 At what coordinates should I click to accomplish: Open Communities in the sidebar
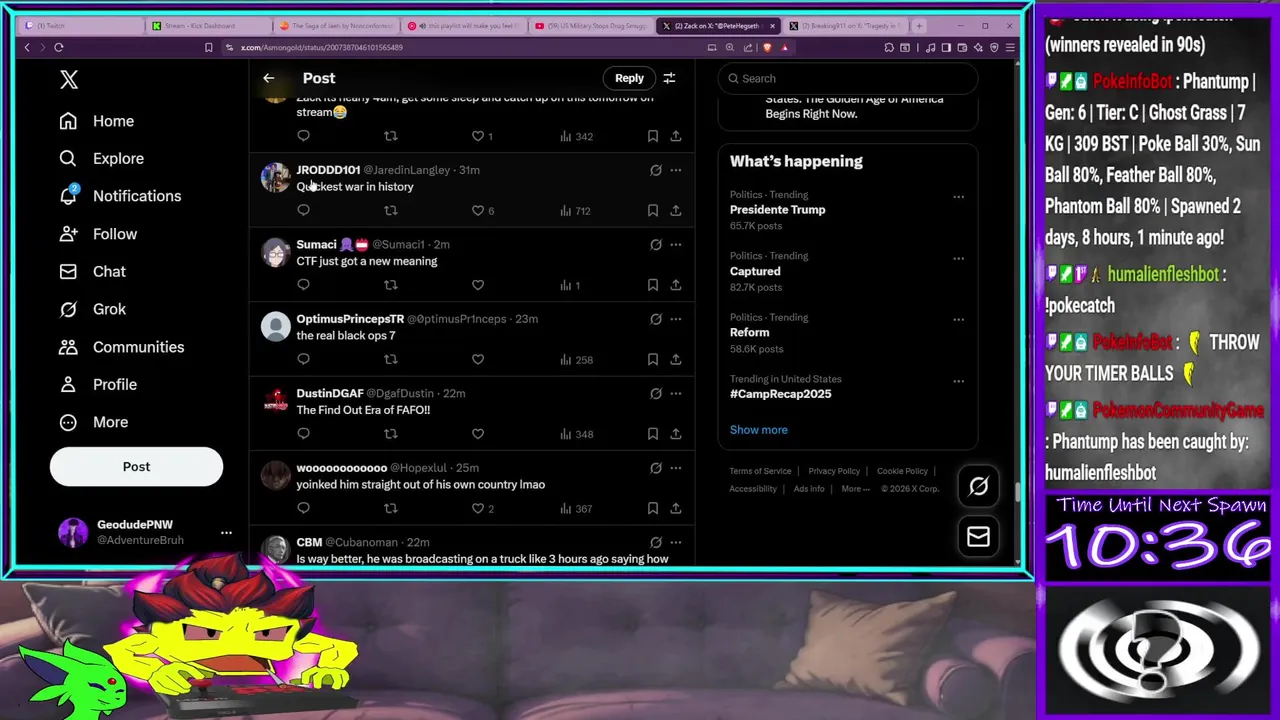click(121, 347)
